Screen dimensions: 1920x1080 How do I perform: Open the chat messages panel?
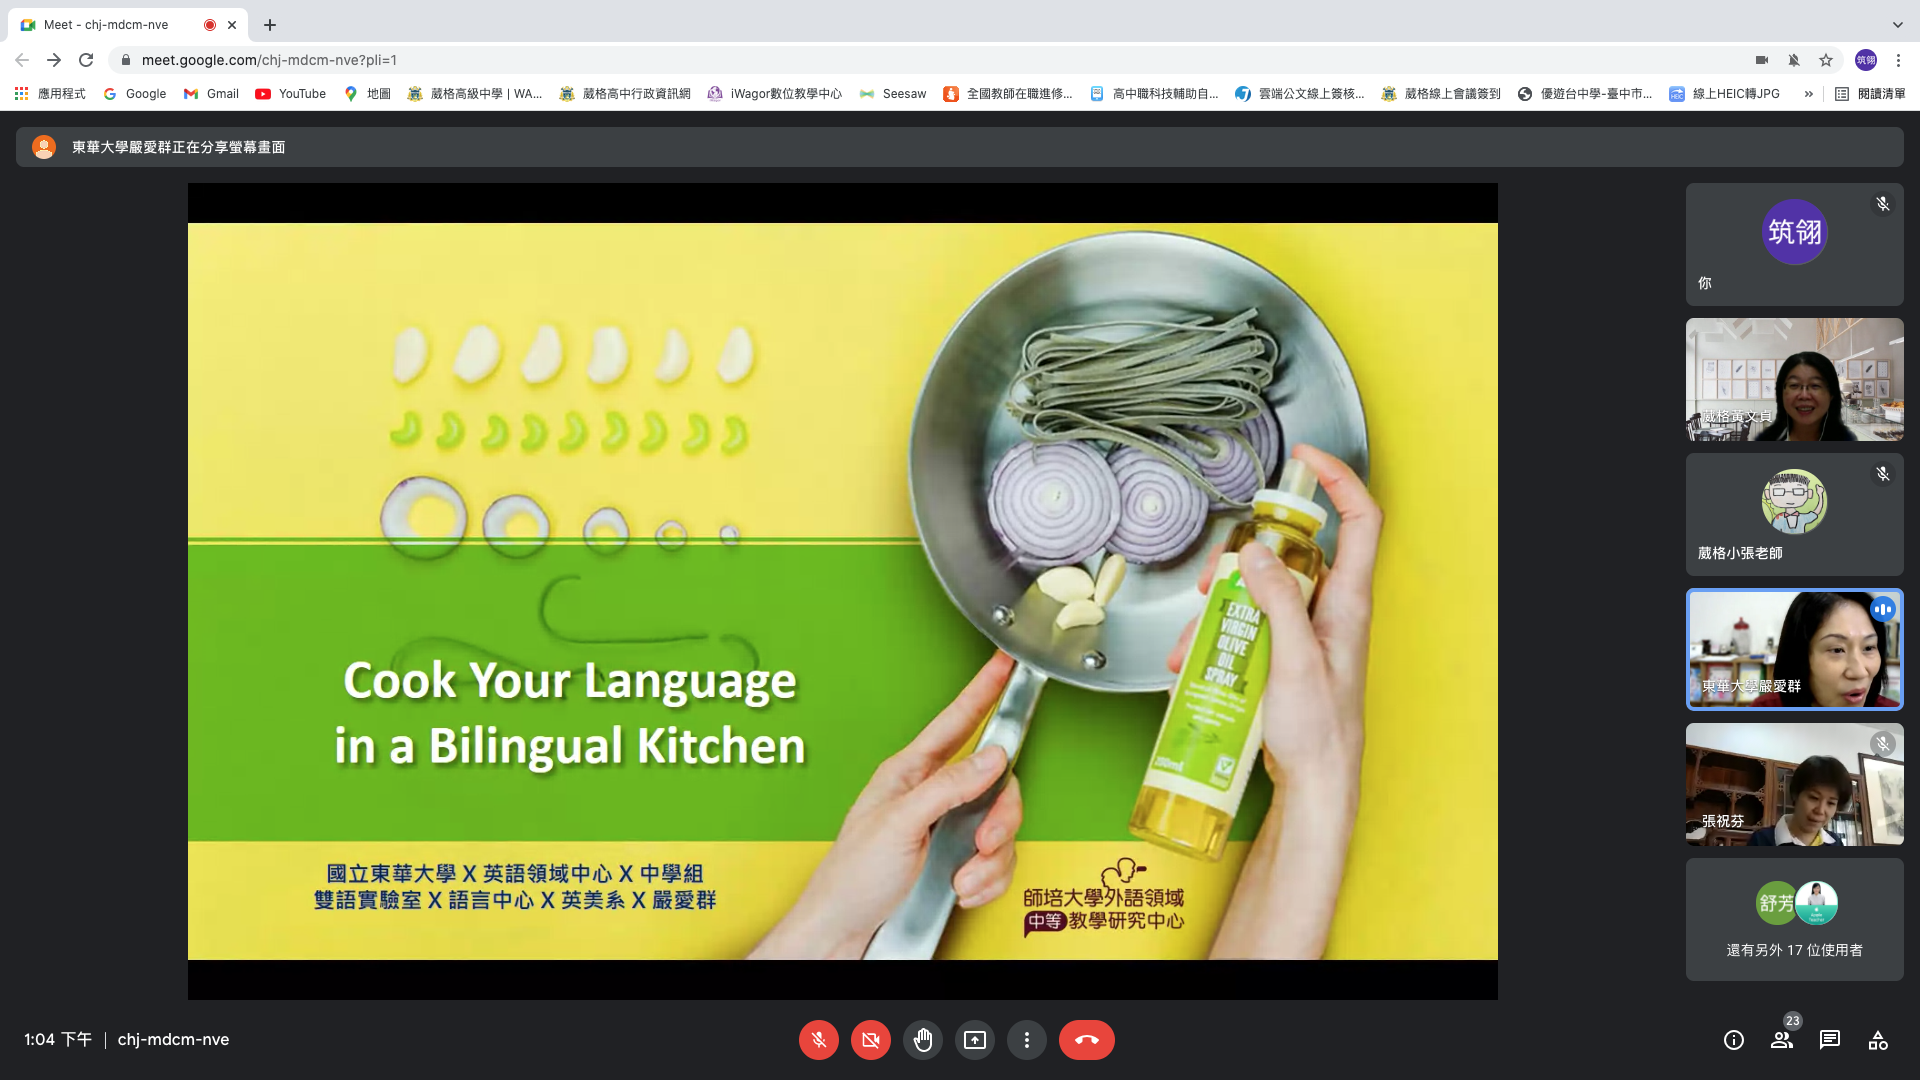click(x=1829, y=1040)
